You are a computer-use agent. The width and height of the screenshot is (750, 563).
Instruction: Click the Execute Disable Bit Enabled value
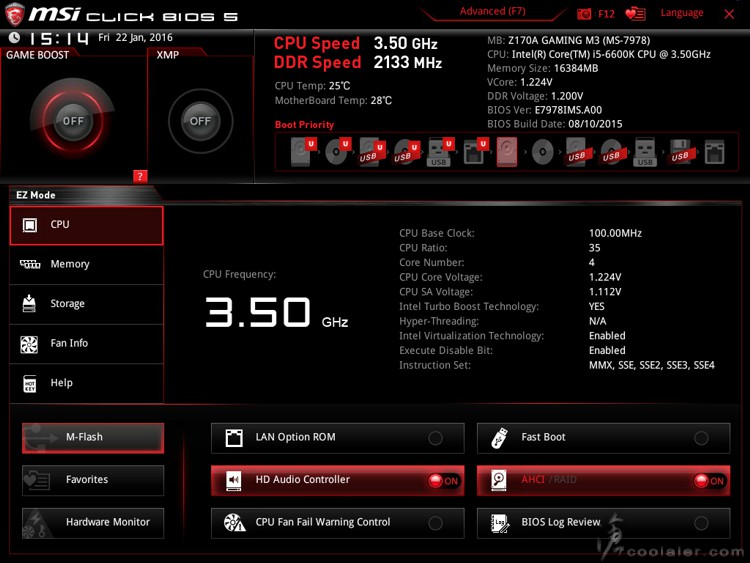[607, 351]
